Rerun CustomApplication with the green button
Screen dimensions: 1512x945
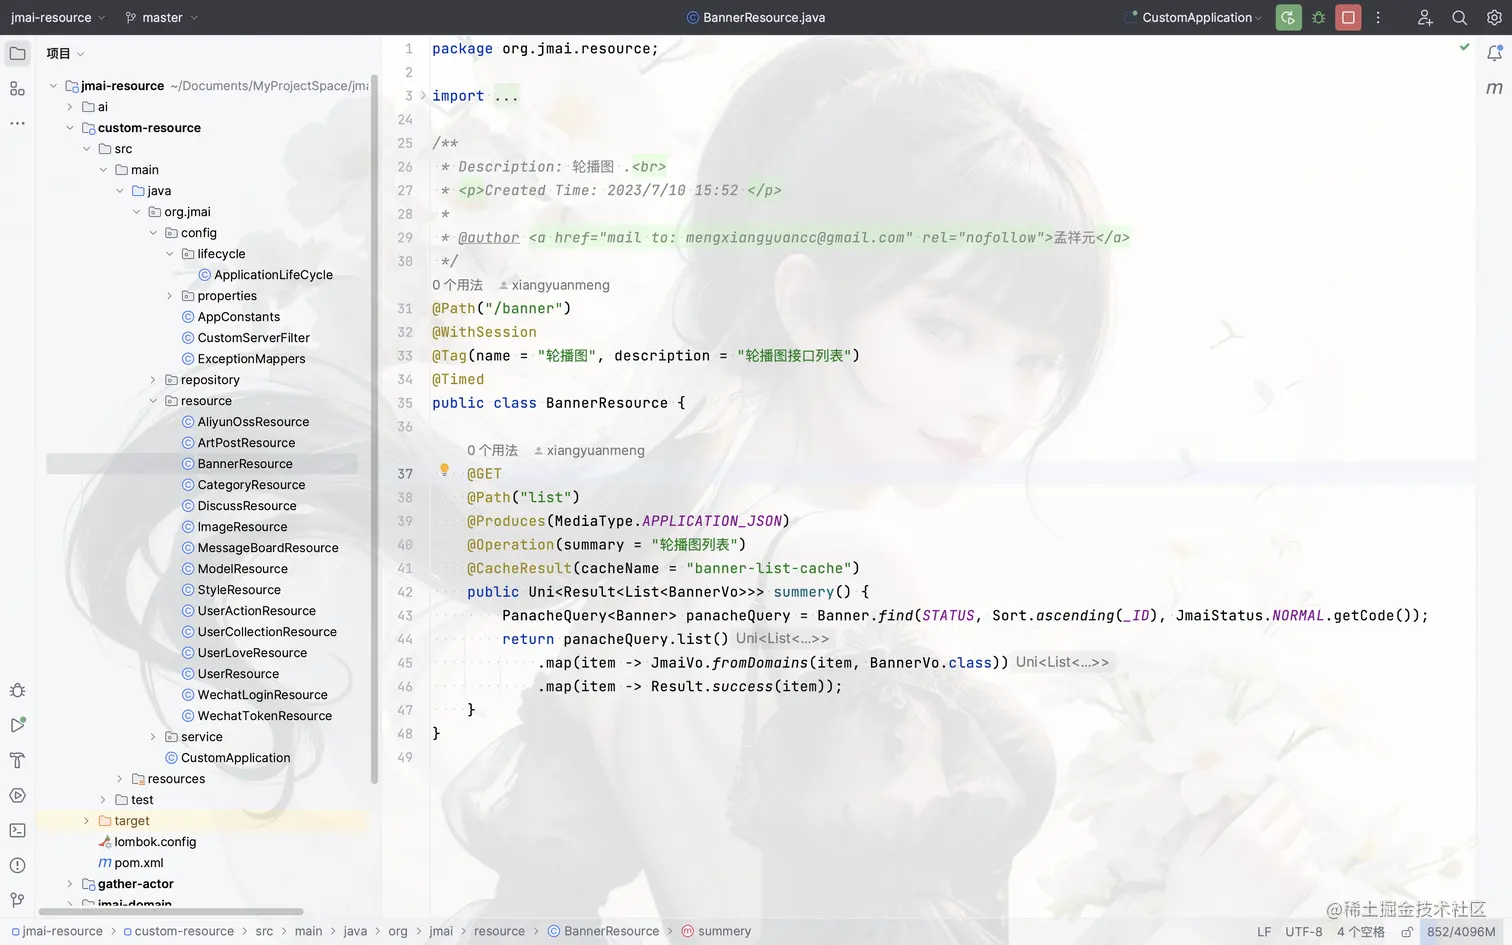(x=1288, y=17)
